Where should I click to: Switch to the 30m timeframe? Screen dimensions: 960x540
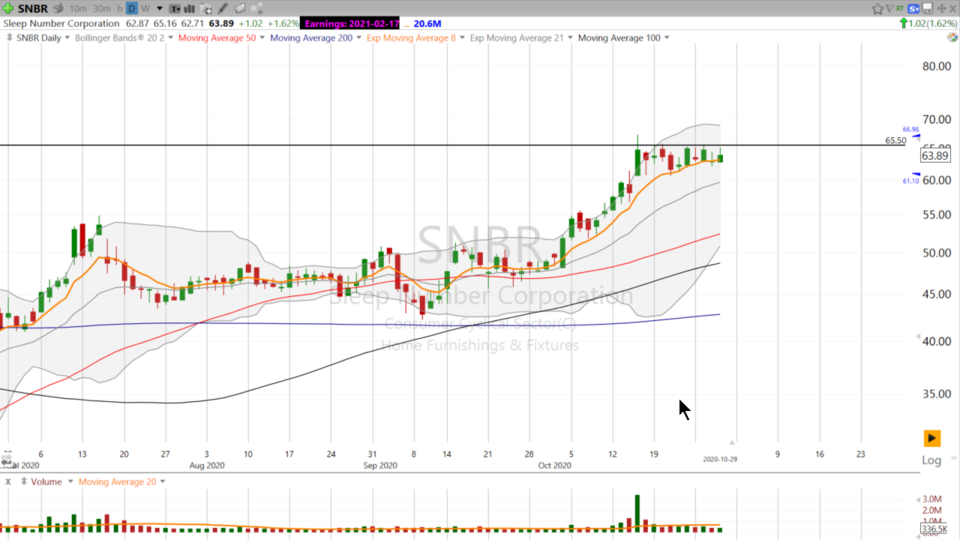click(102, 9)
